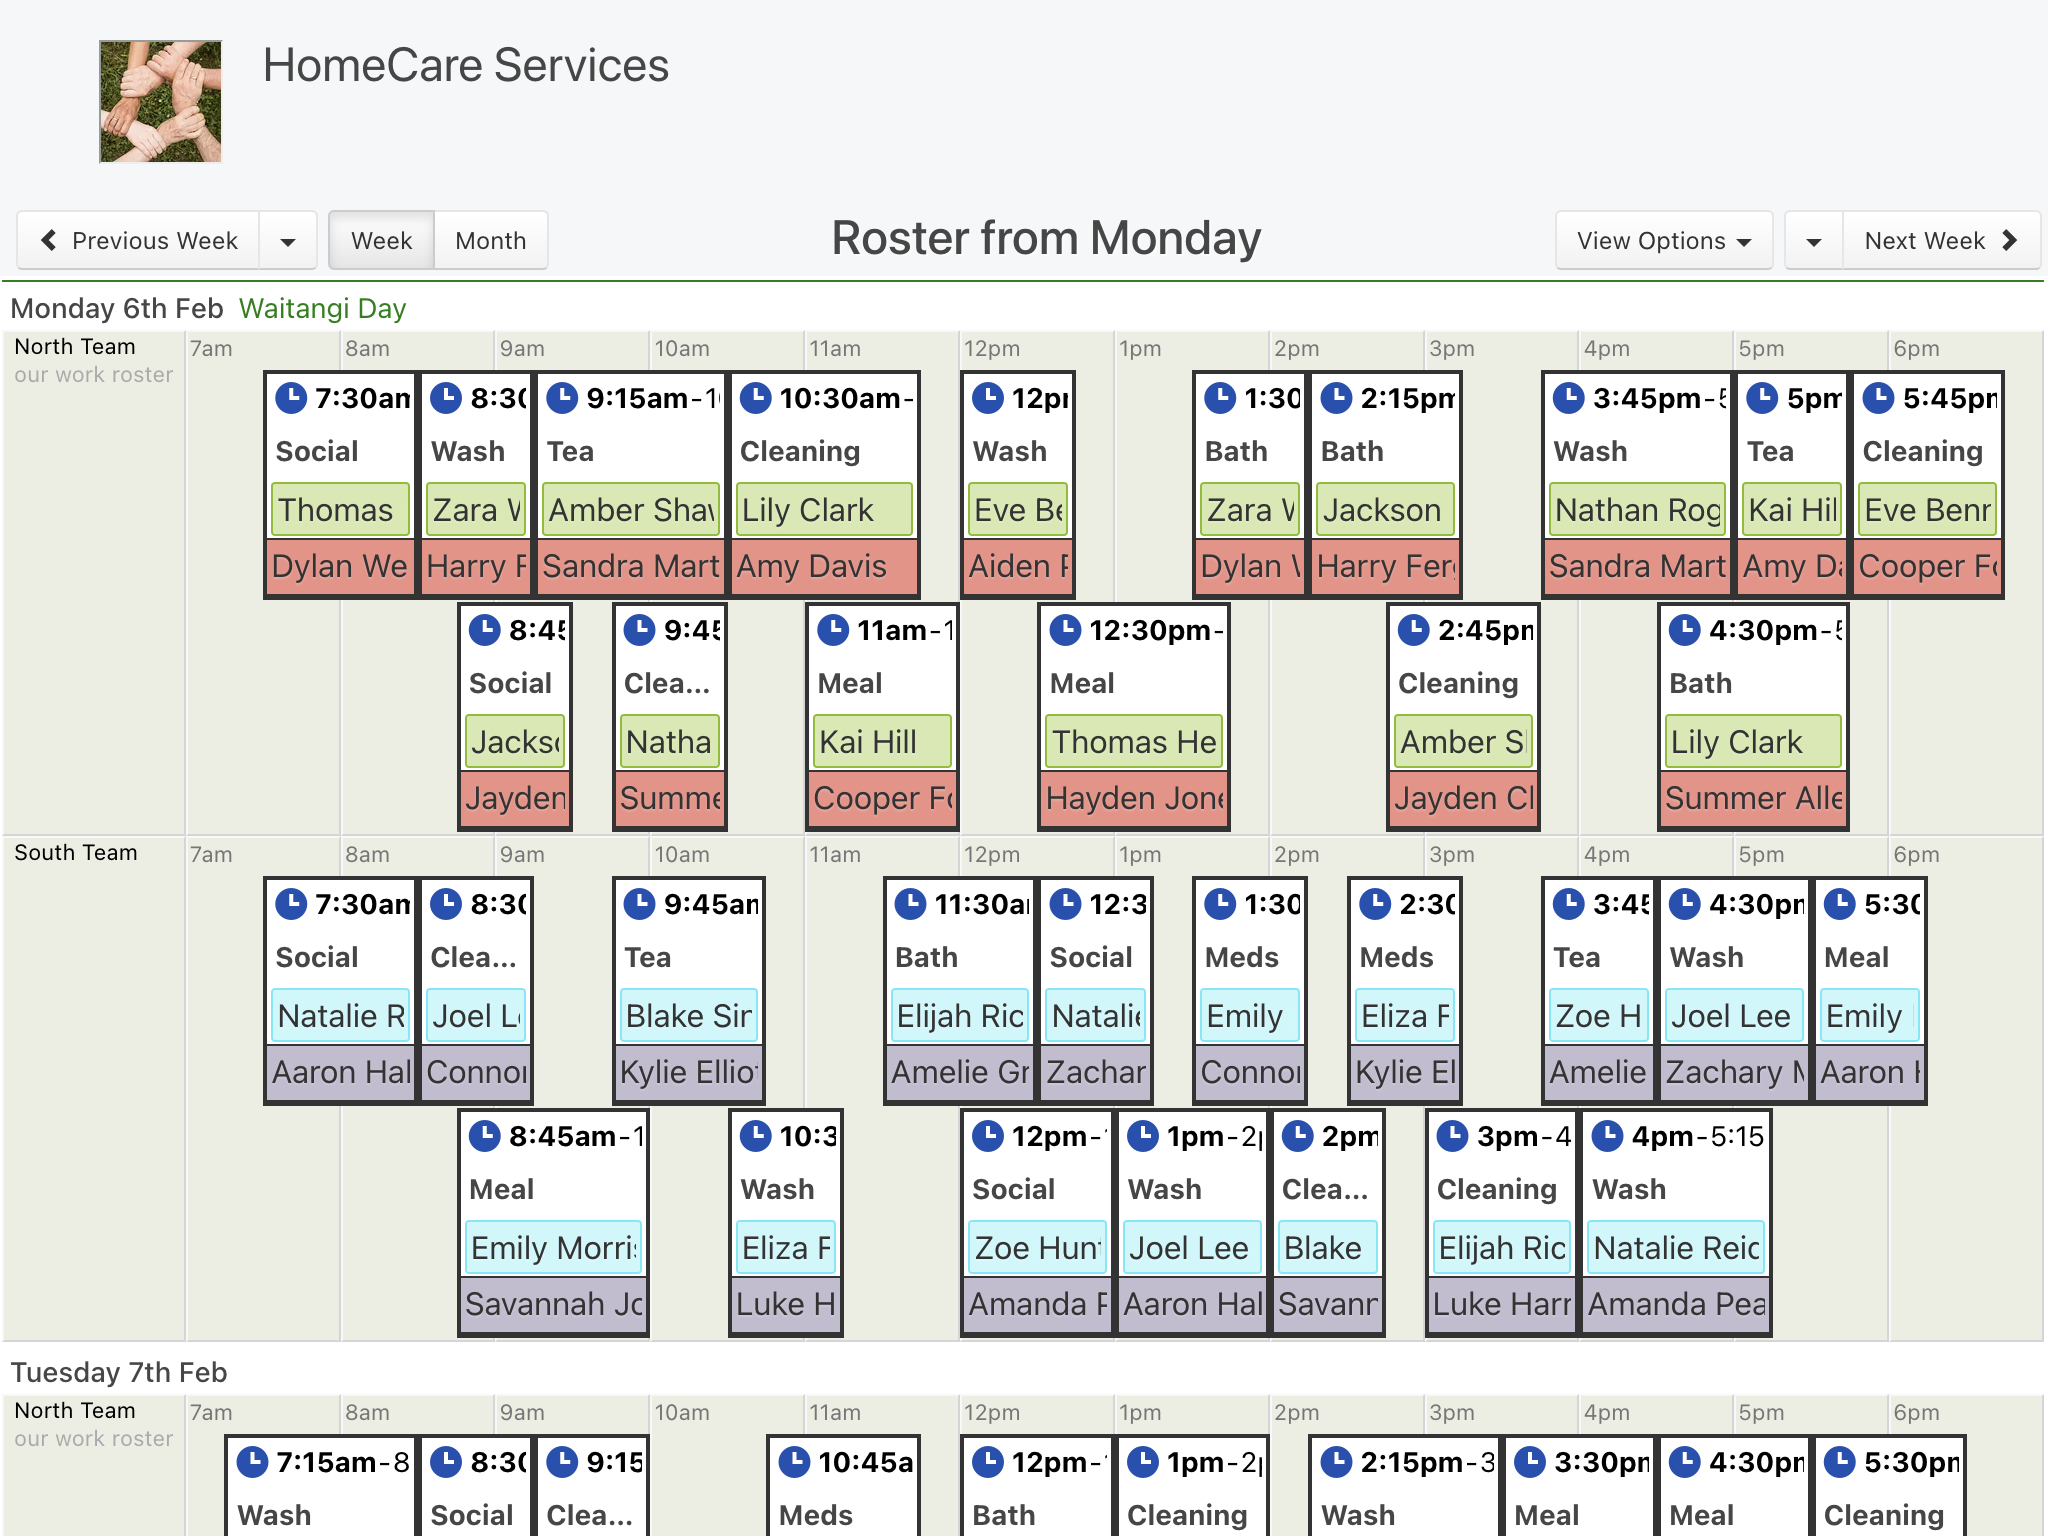
Task: Open the North Team 9:45 Cleaning shift card
Action: tap(670, 717)
